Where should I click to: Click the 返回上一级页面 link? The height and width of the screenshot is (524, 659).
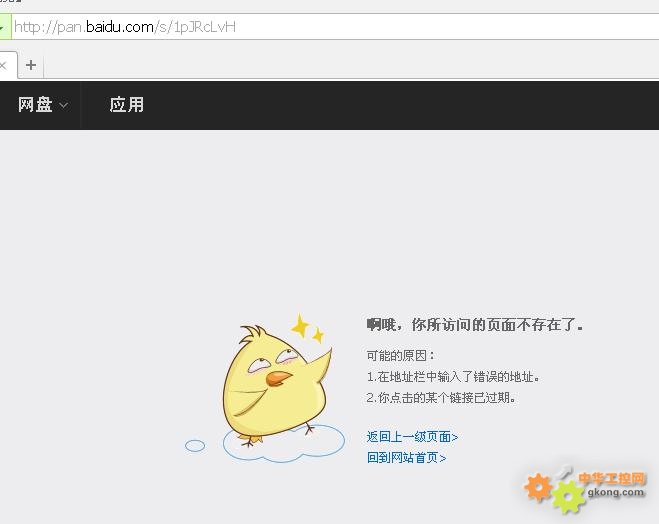(x=412, y=437)
